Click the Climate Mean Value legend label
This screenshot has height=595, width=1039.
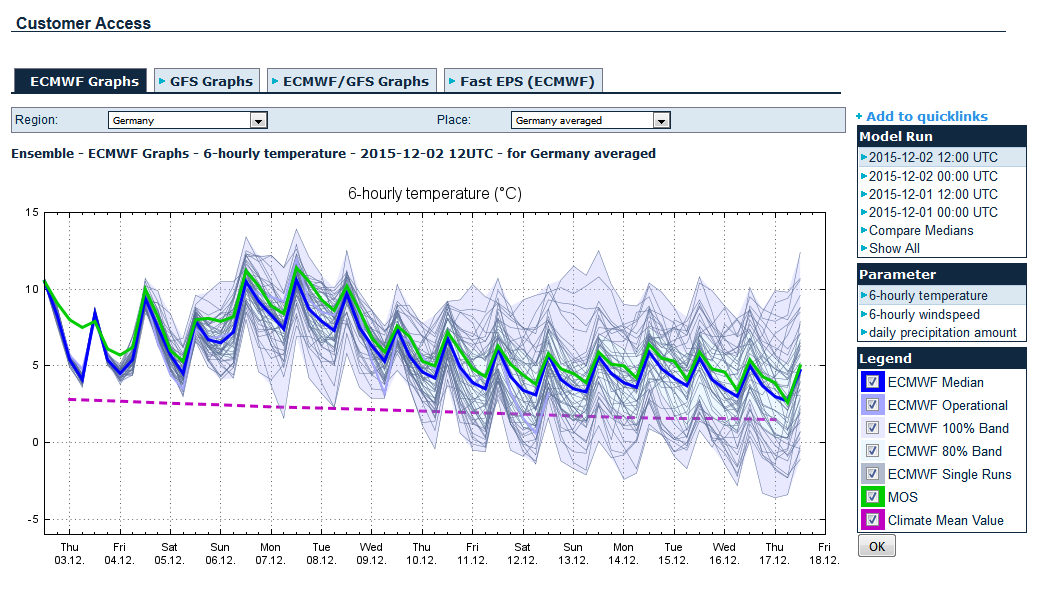946,520
